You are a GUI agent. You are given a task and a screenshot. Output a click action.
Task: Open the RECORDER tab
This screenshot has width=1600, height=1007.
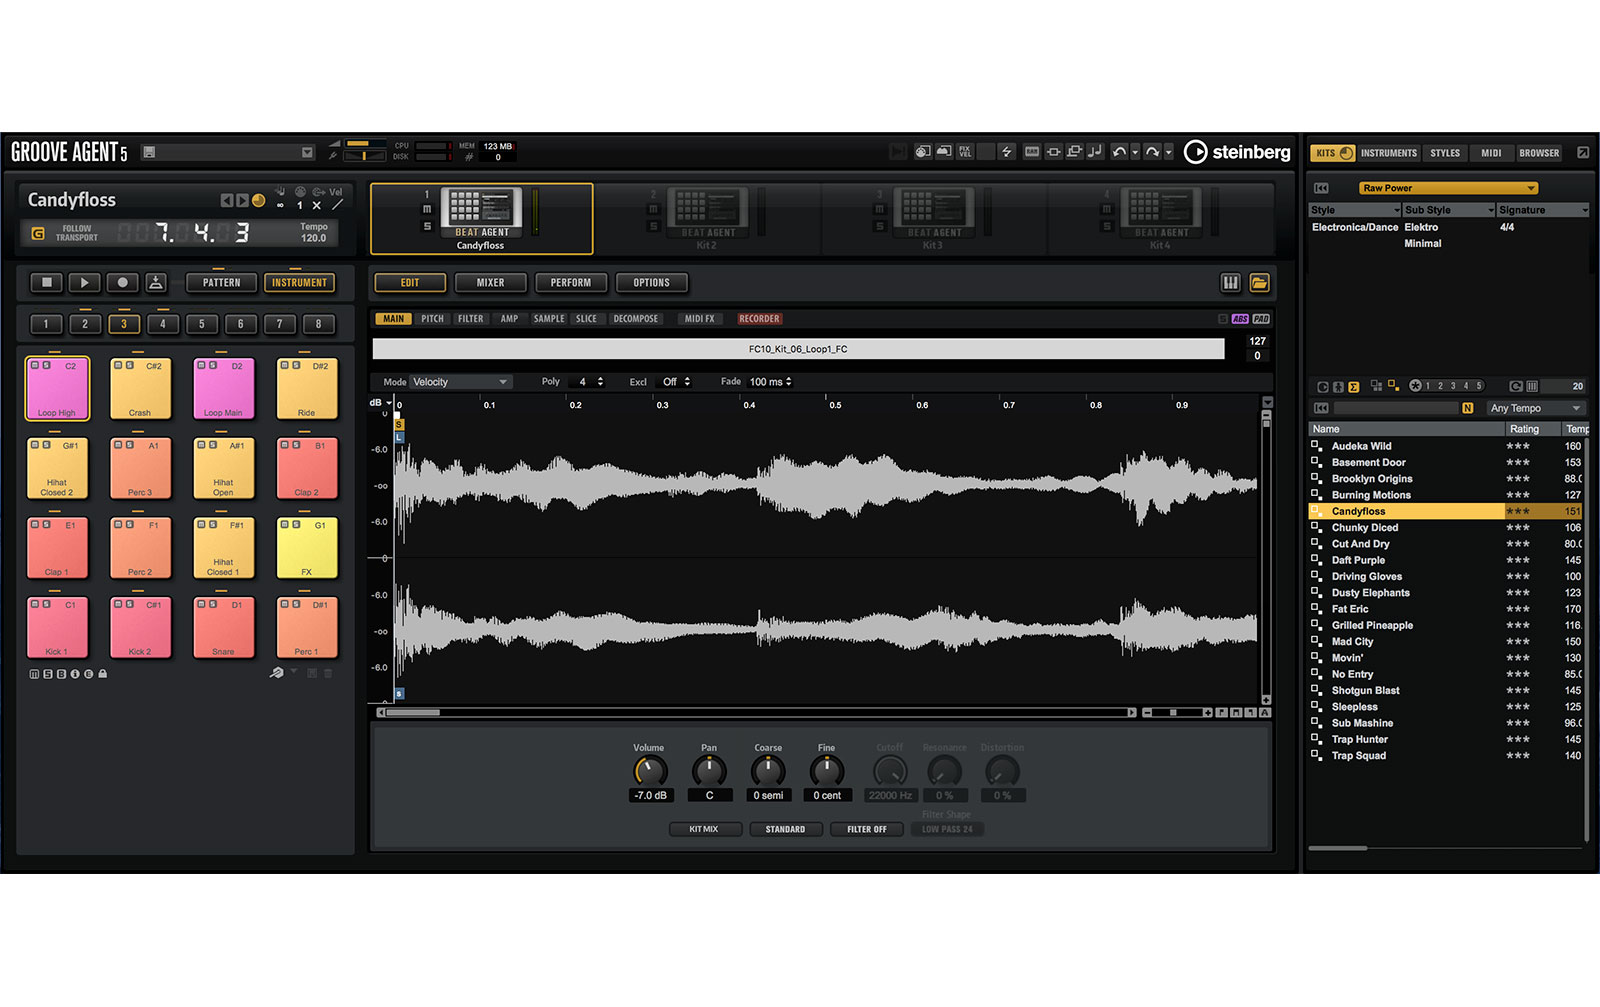pyautogui.click(x=759, y=319)
